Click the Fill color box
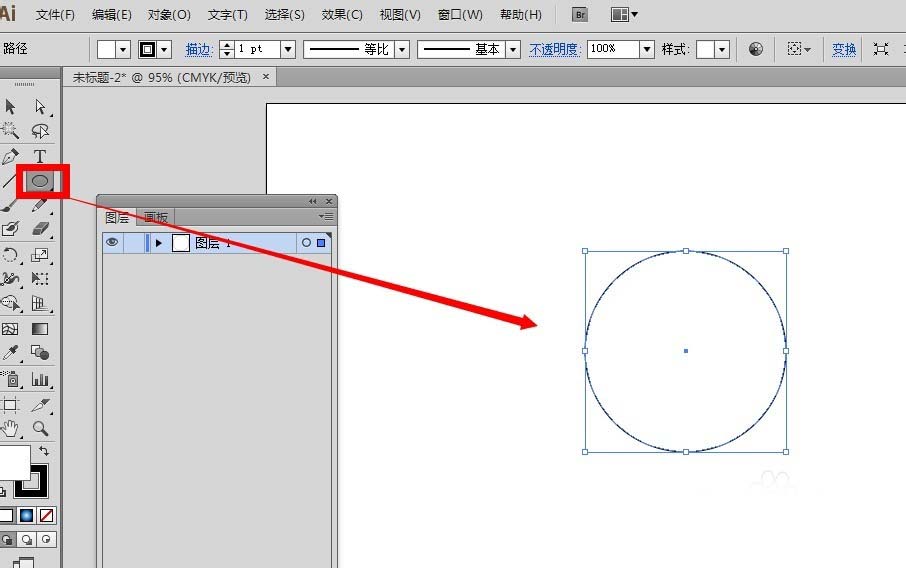 click(14, 462)
